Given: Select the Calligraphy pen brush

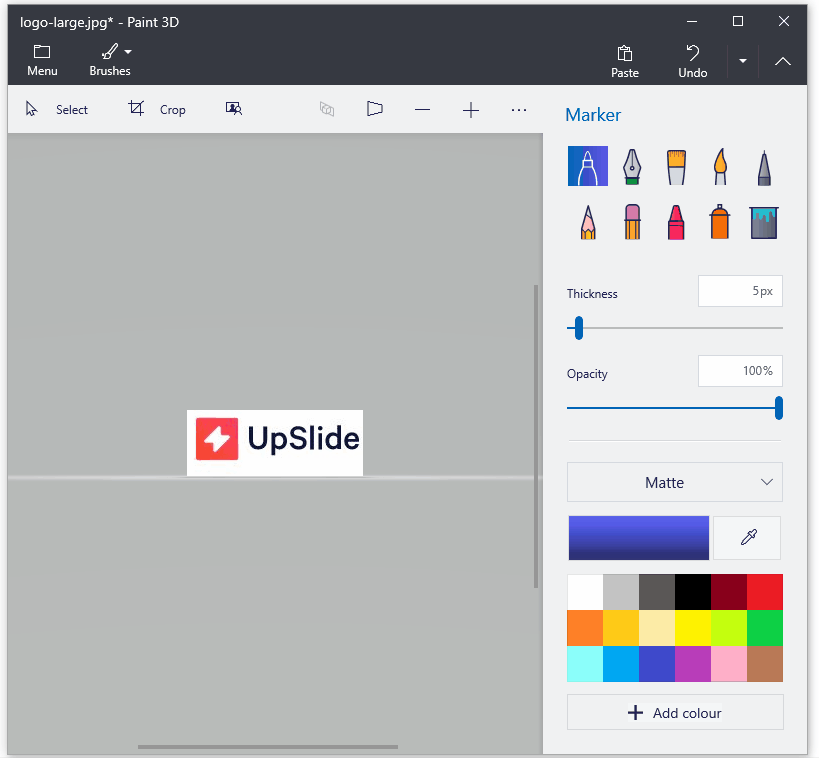Looking at the screenshot, I should coord(631,167).
